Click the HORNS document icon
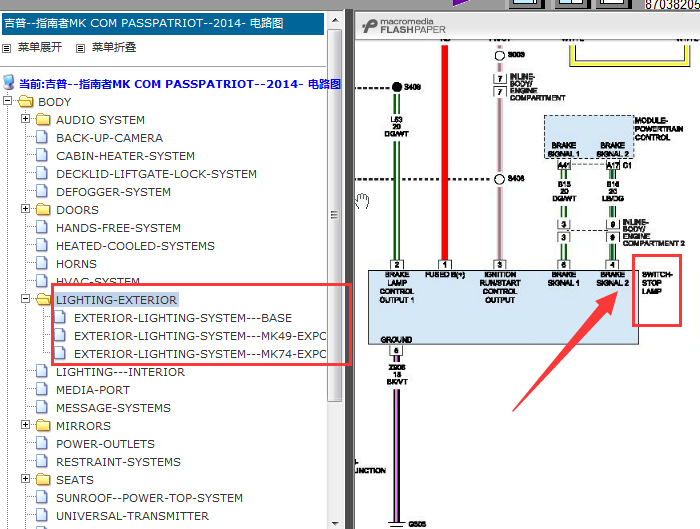The image size is (700, 529). click(x=42, y=263)
